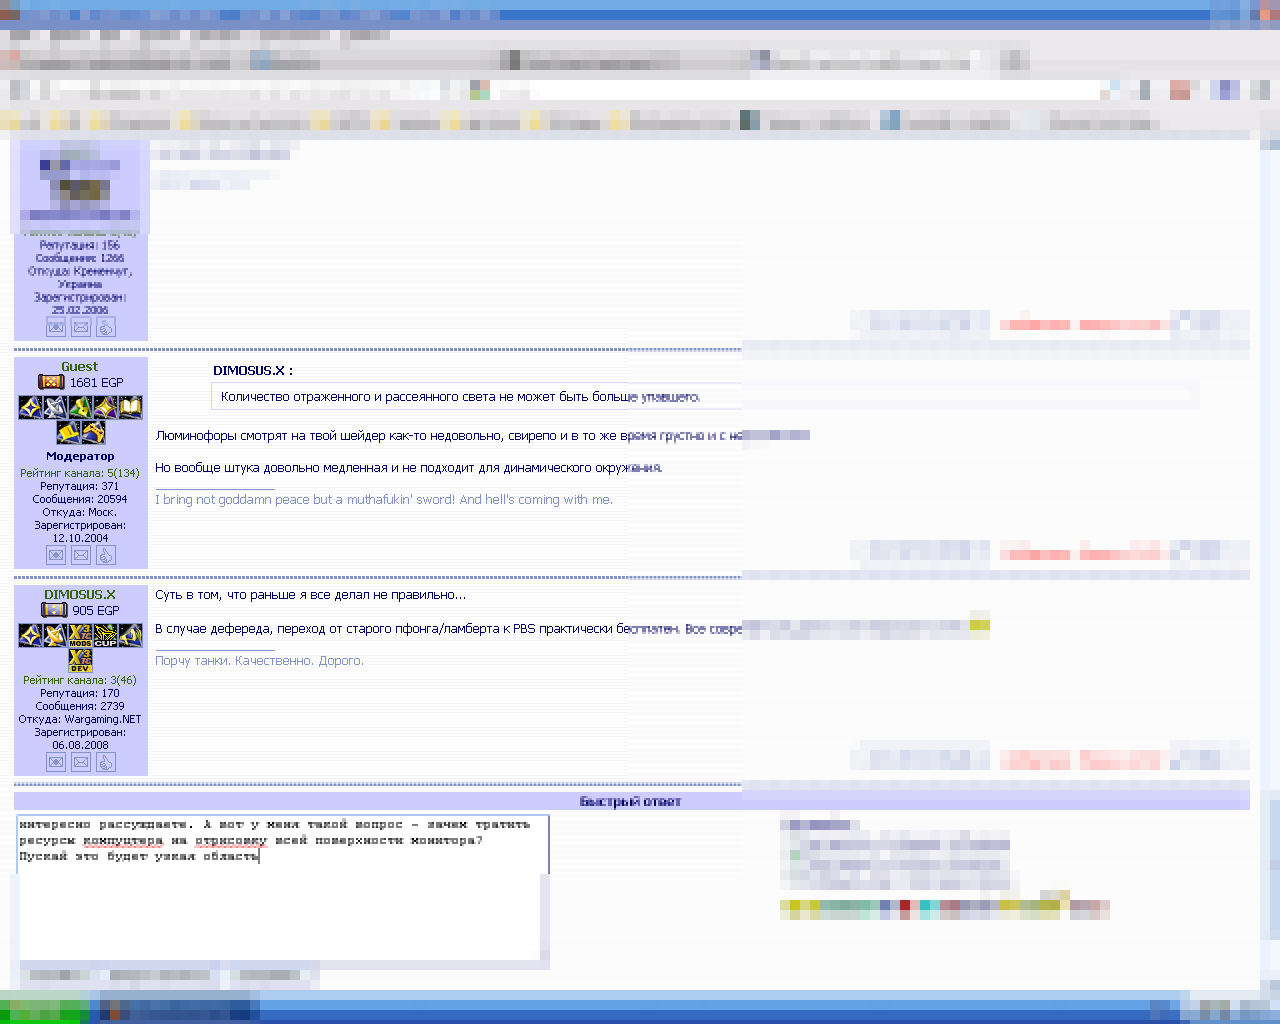Click the X3TC MODS badge of DIMOSUS.X
1280x1024 pixels.
click(80, 635)
